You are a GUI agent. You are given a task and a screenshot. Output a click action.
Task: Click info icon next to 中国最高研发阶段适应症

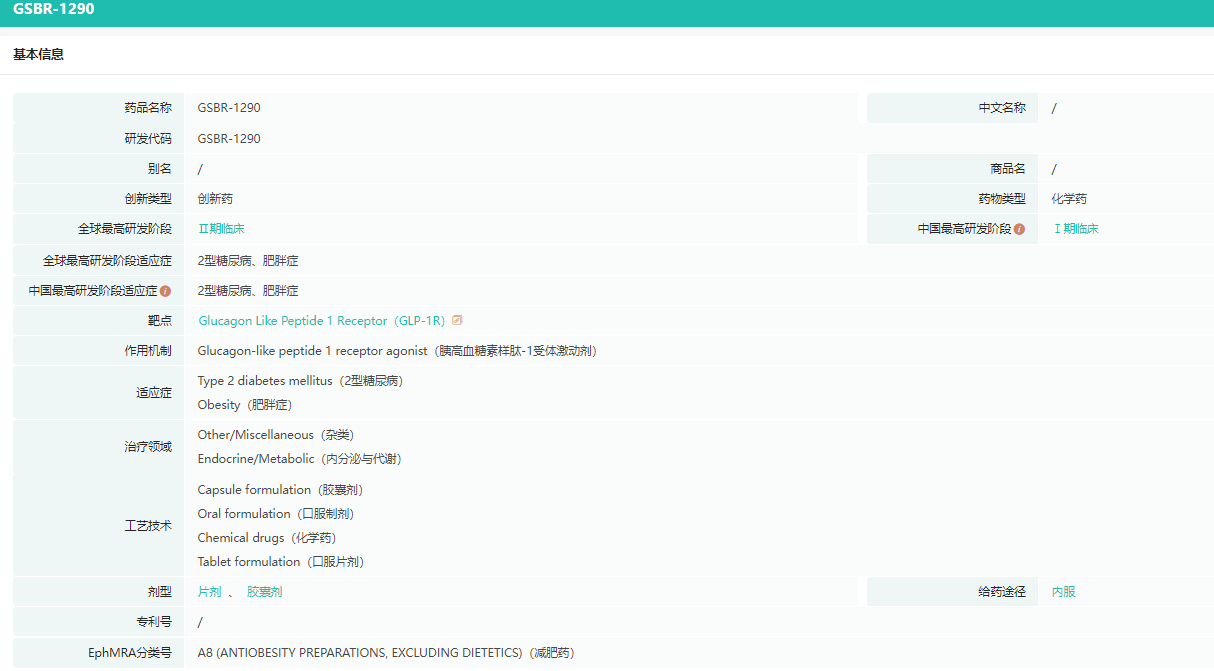[x=165, y=291]
